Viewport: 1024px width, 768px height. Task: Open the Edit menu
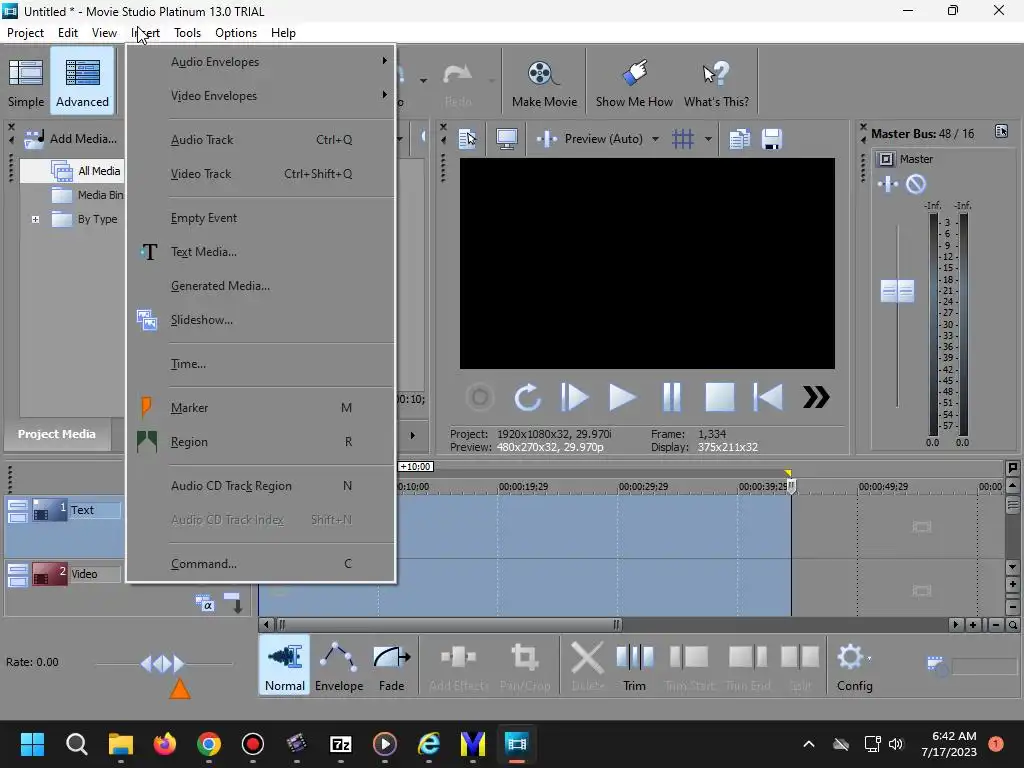click(67, 33)
